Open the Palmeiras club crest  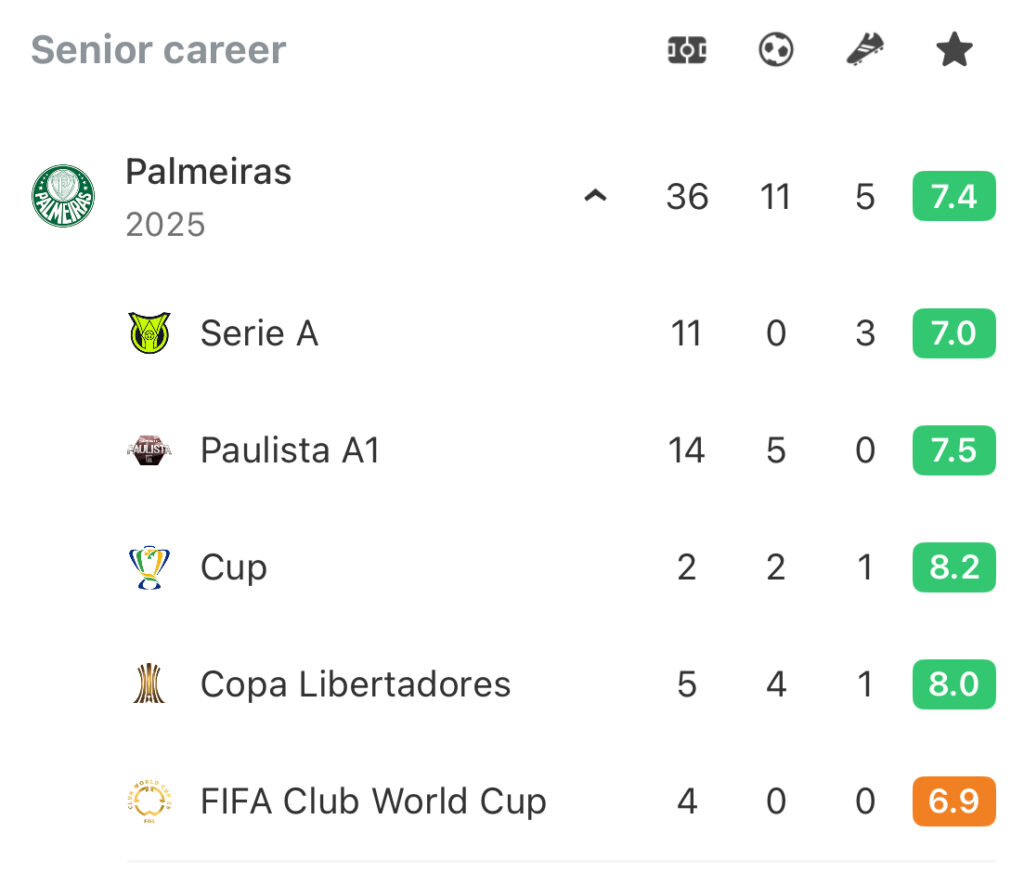coord(63,196)
